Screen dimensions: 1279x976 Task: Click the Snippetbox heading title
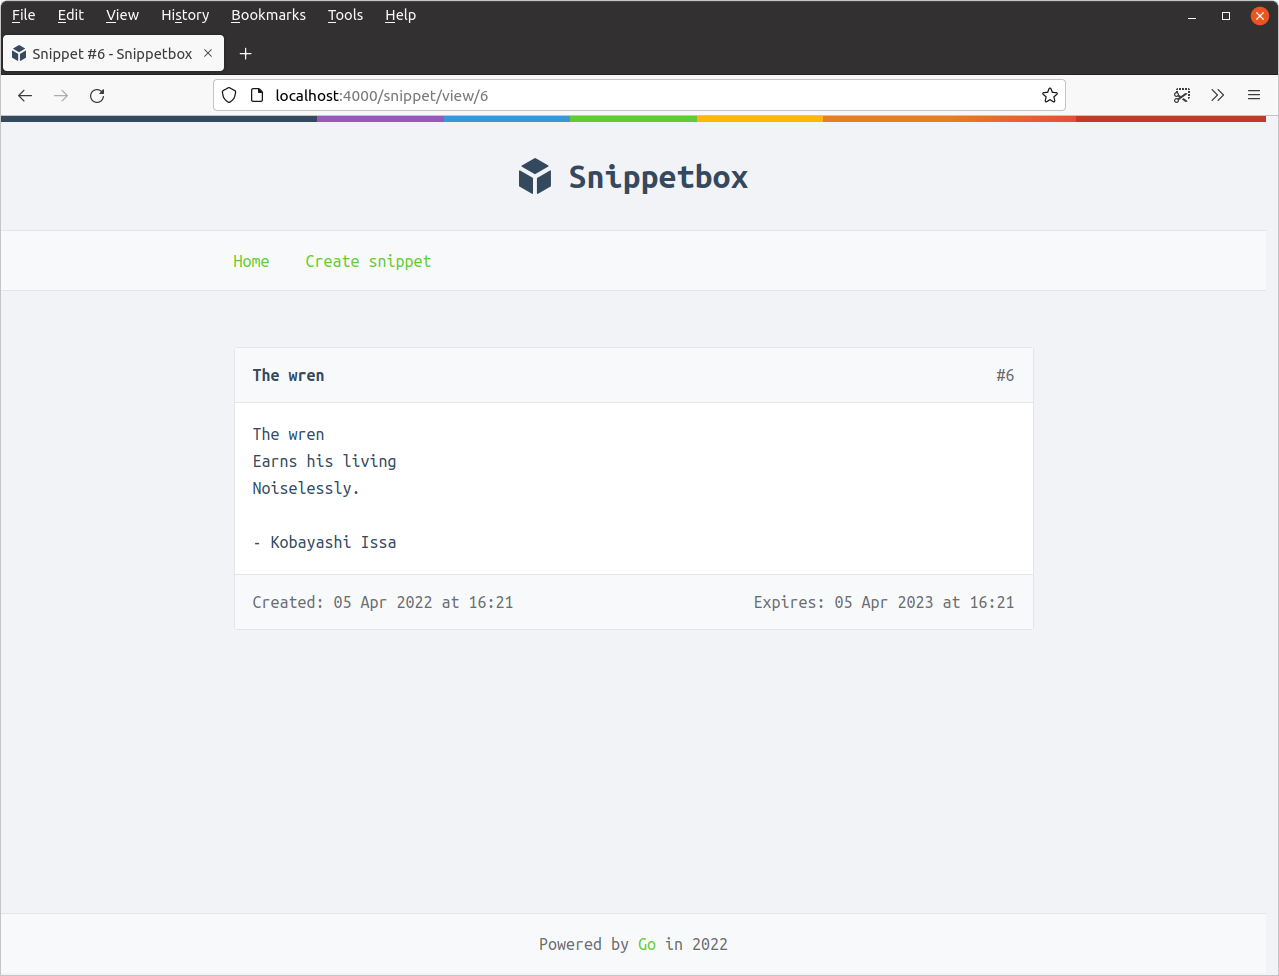658,177
